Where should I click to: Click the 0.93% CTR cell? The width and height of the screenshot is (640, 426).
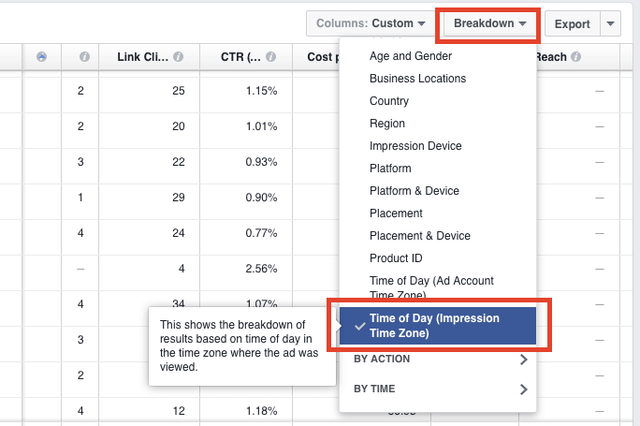[261, 162]
